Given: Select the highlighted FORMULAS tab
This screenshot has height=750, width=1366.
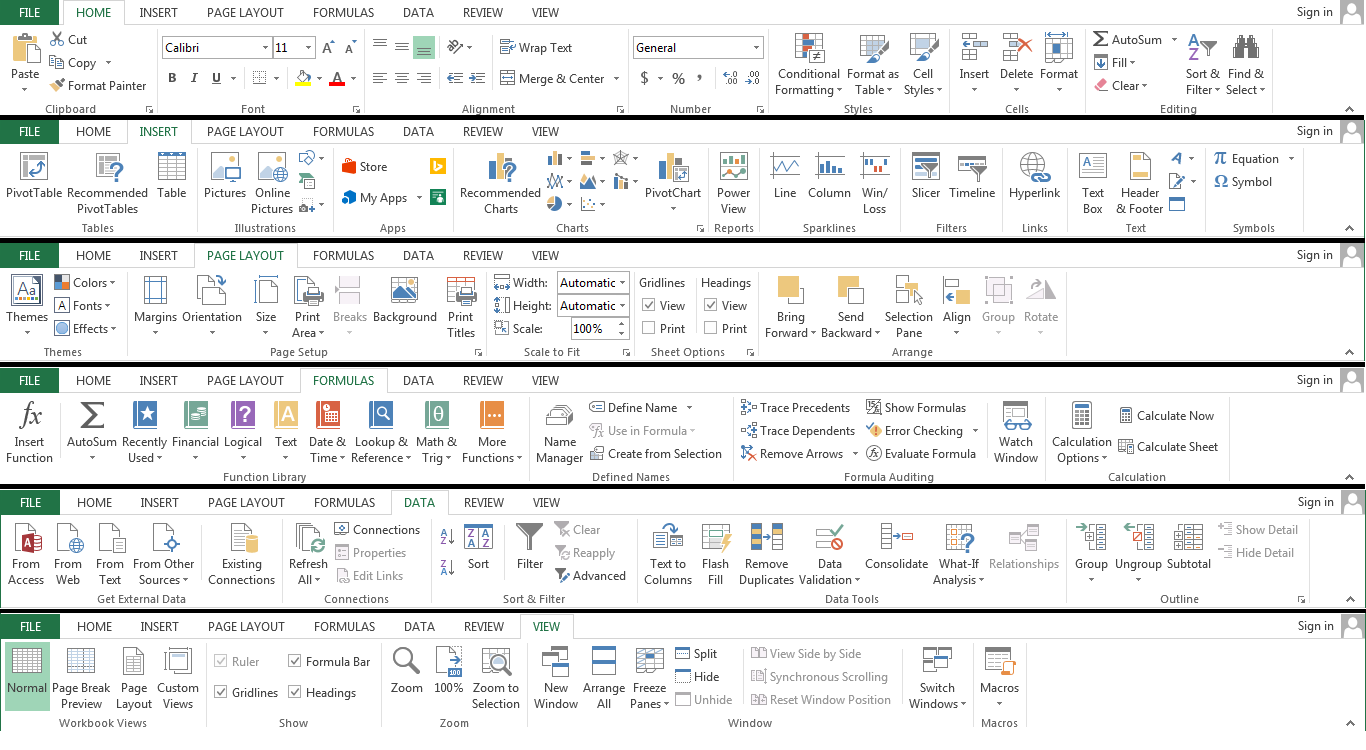Looking at the screenshot, I should [x=343, y=380].
